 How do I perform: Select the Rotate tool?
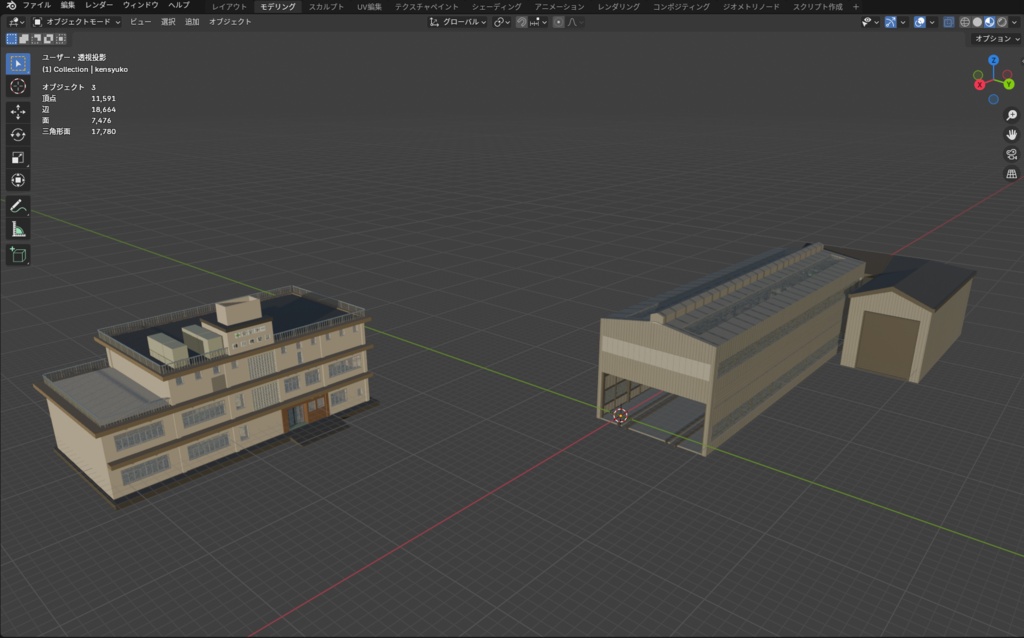18,135
